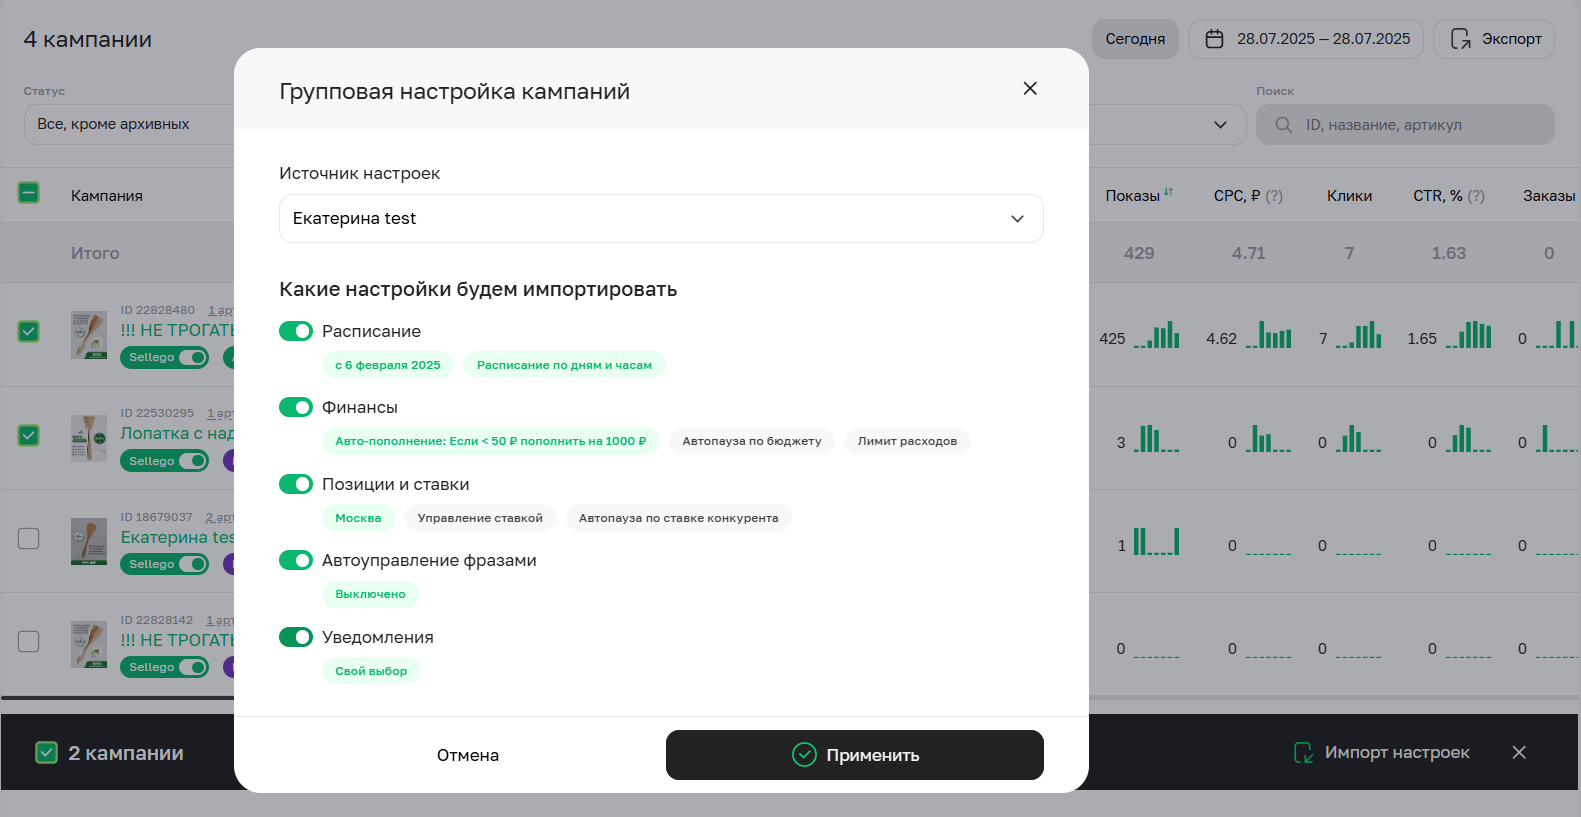The height and width of the screenshot is (817, 1581).
Task: Switch to the Сегодня period tab
Action: 1135,39
